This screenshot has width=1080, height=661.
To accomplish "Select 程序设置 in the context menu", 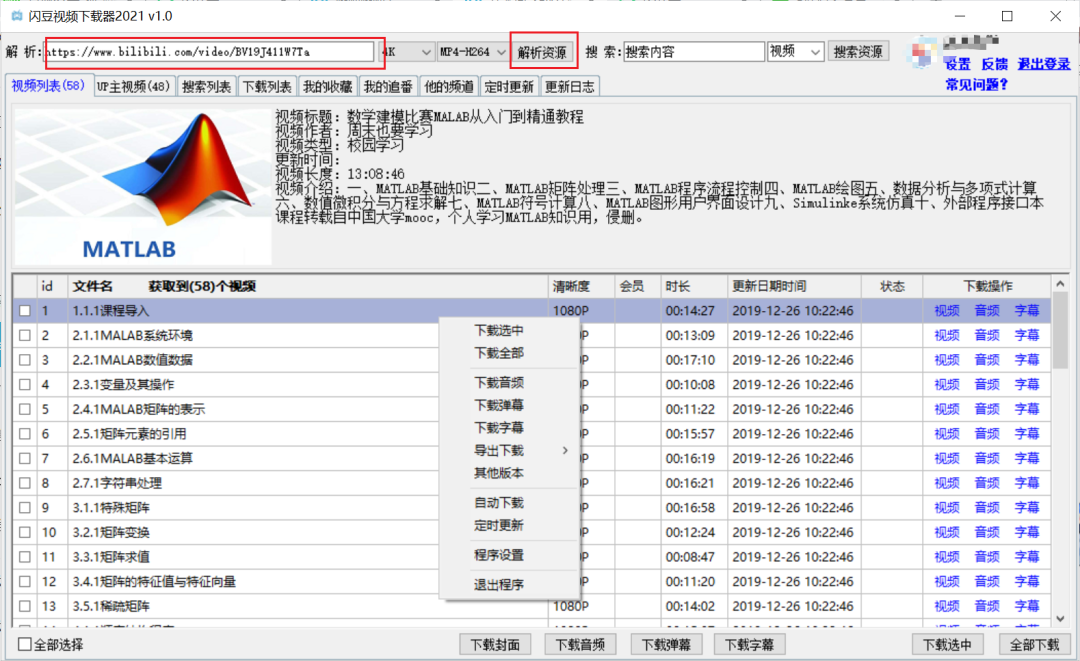I will tap(499, 555).
